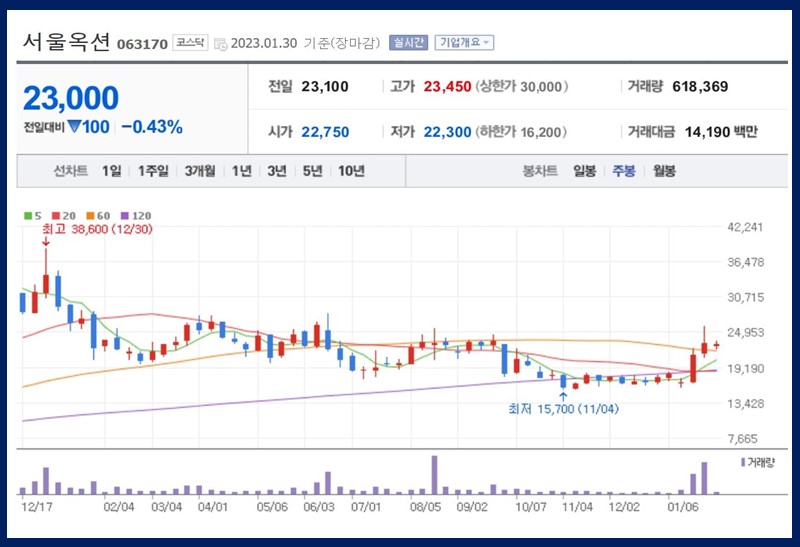Image resolution: width=800 pixels, height=547 pixels.
Task: Select the 1일 line chart tab
Action: pyautogui.click(x=112, y=171)
